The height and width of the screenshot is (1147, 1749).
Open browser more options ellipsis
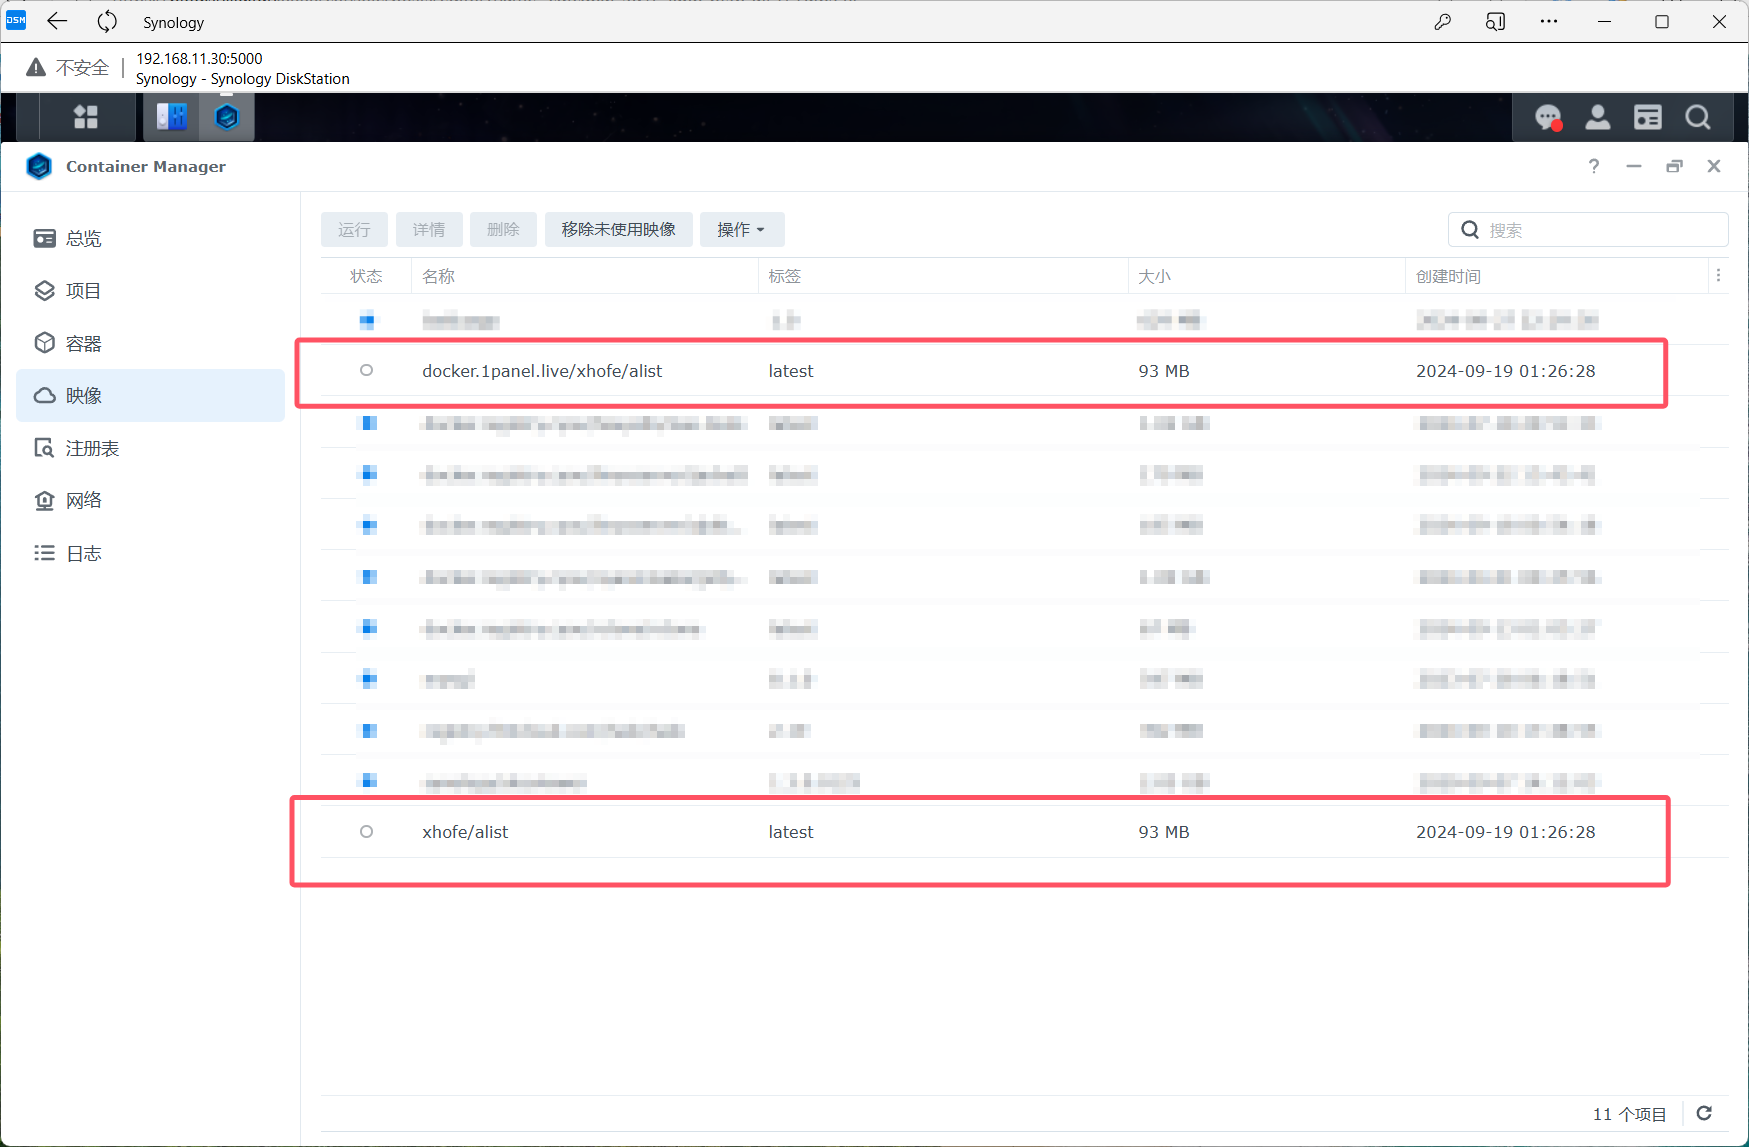tap(1549, 21)
